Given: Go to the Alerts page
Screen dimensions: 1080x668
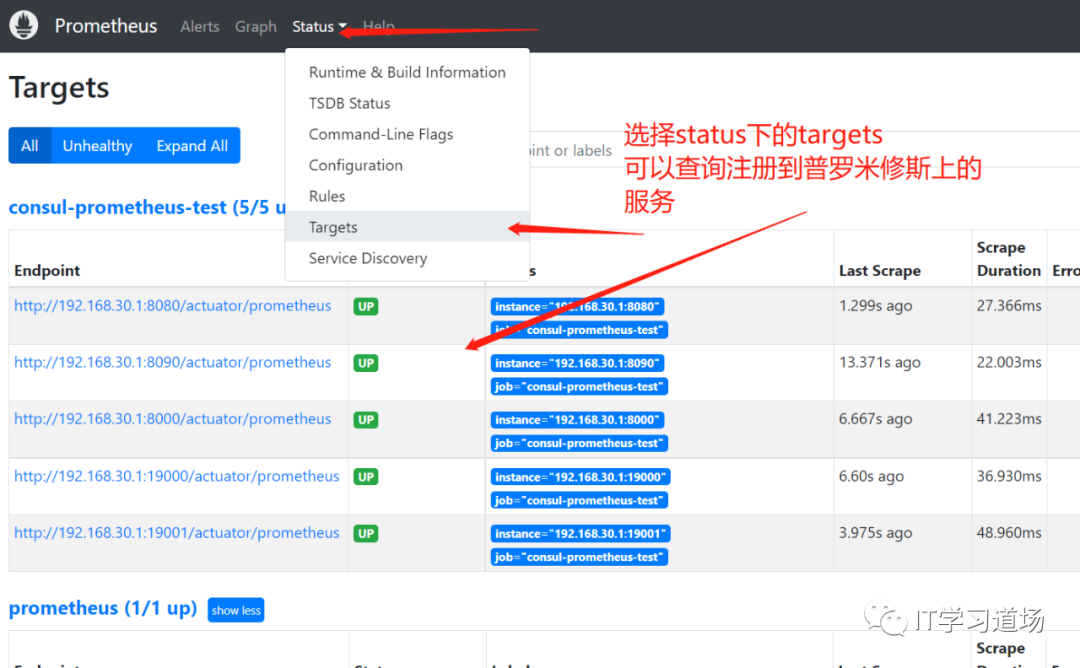Looking at the screenshot, I should point(200,27).
